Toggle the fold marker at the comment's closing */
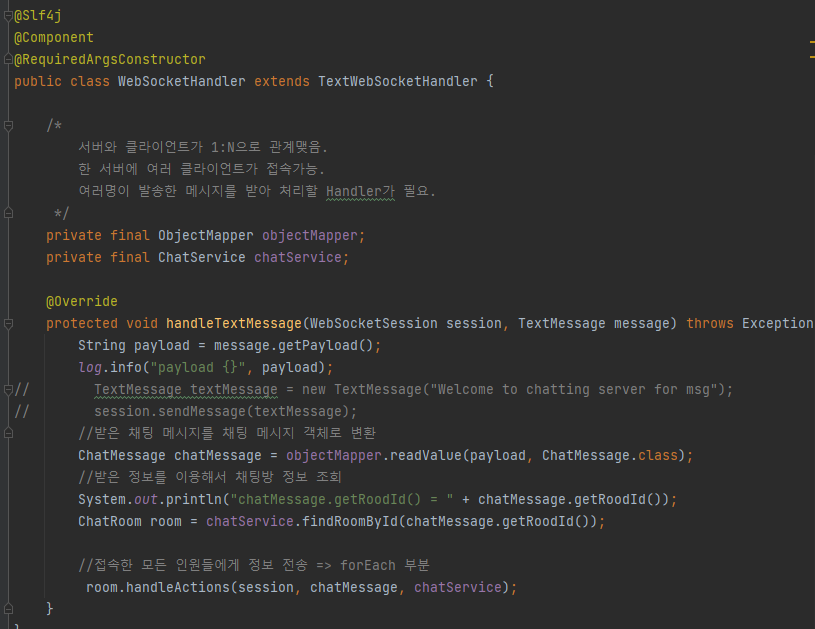This screenshot has height=629, width=815. [8, 213]
